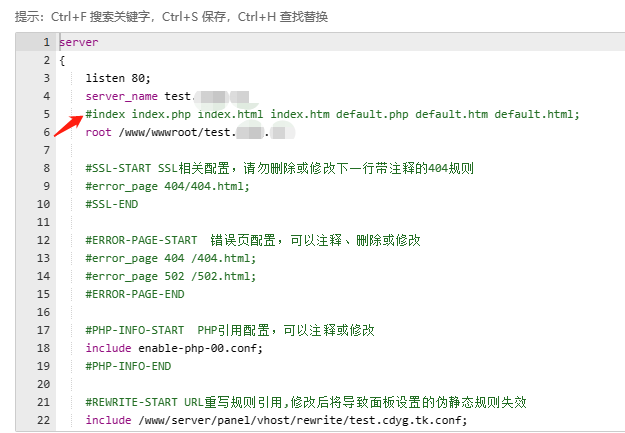The image size is (625, 433).
Task: Click the commented '#index index.php' line
Action: pos(332,114)
